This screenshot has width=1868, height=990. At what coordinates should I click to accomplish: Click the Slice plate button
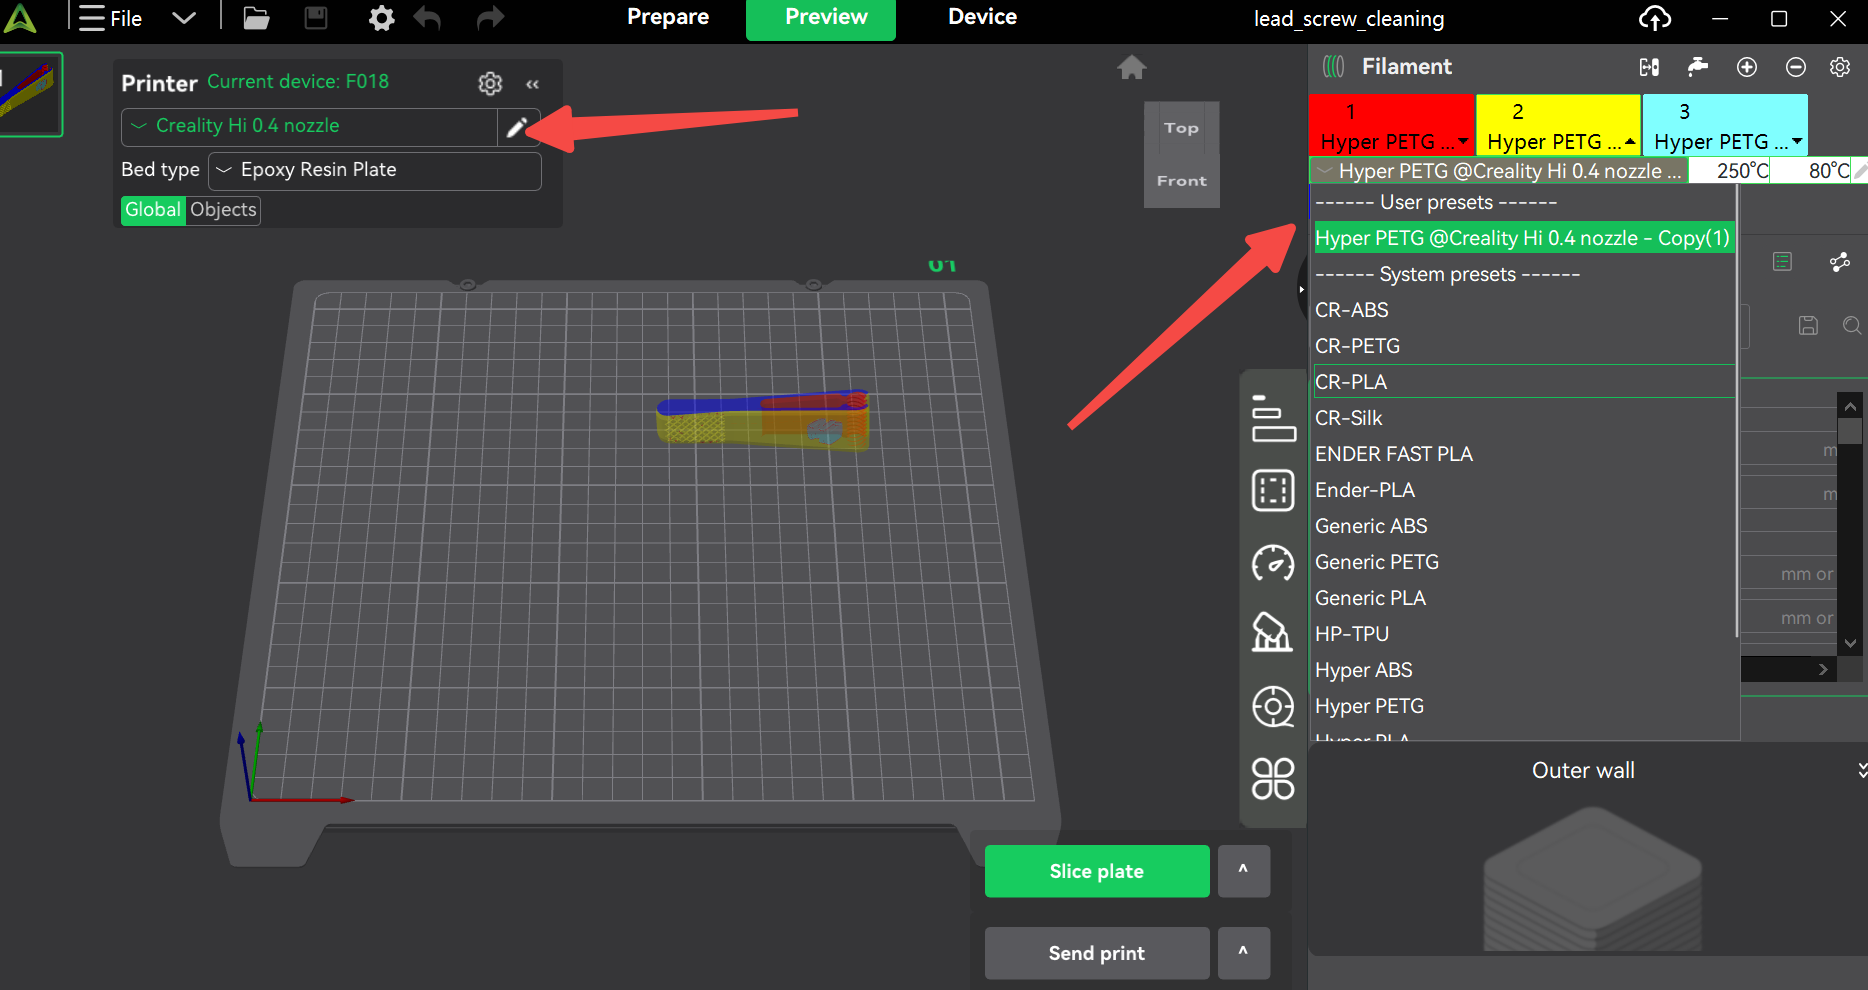(1096, 871)
